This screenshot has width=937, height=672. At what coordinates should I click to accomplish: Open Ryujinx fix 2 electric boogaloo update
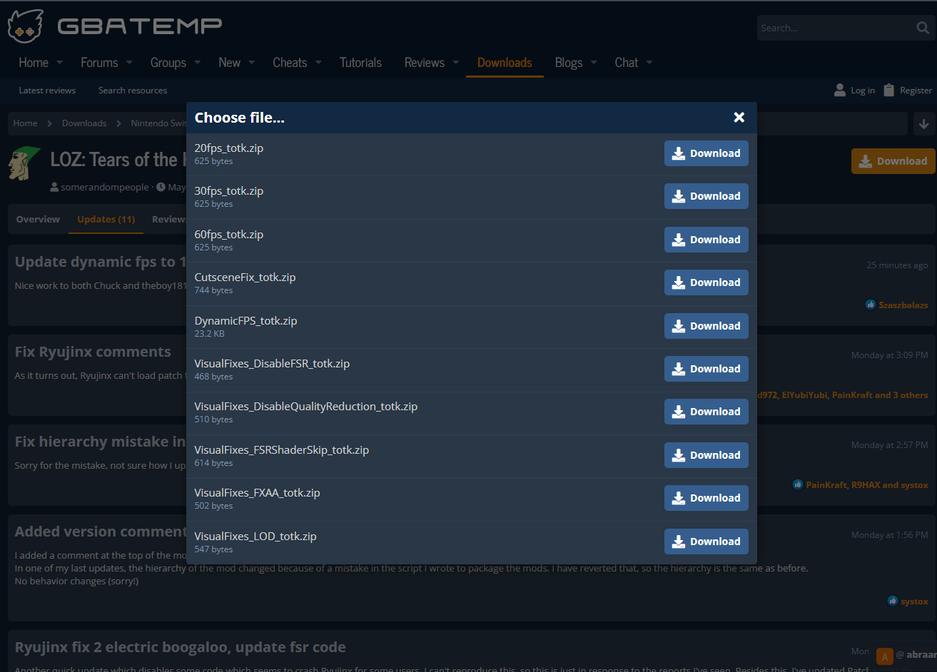click(x=180, y=648)
